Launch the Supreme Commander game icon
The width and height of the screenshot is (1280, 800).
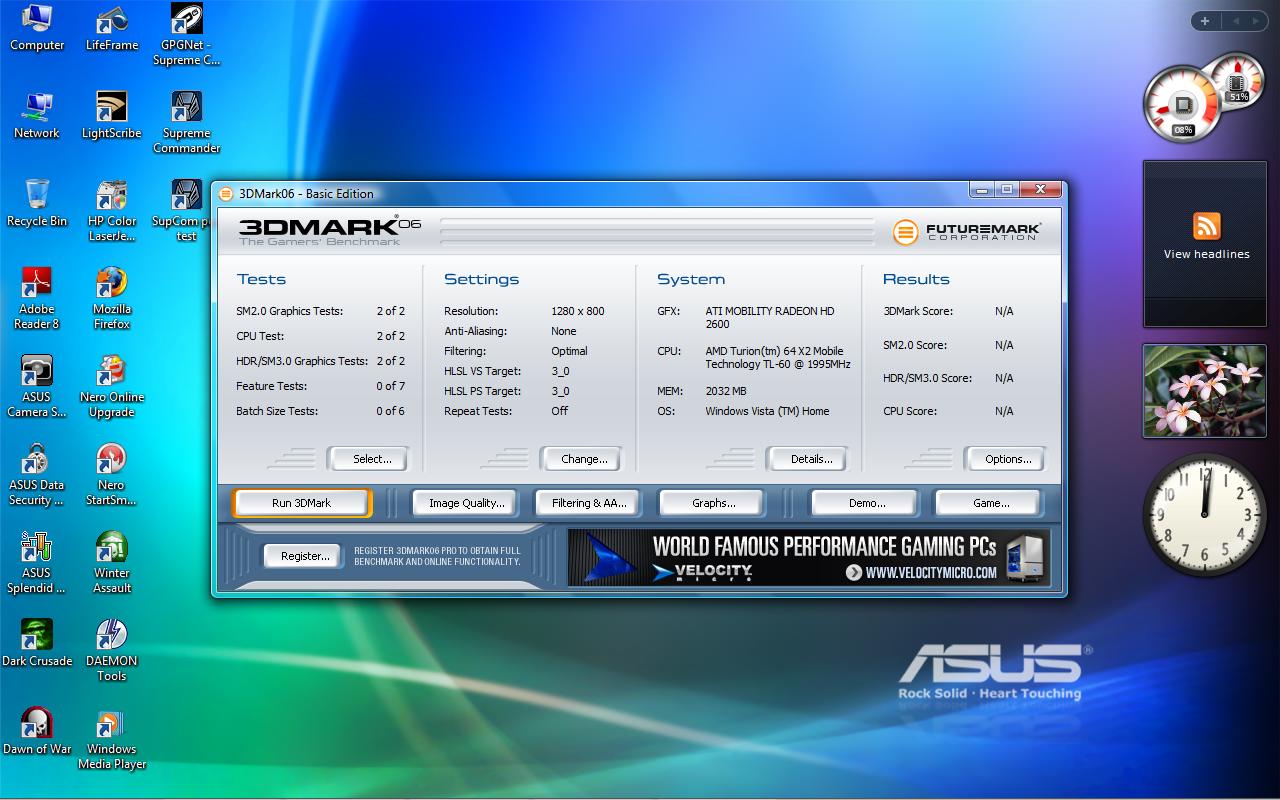186,122
